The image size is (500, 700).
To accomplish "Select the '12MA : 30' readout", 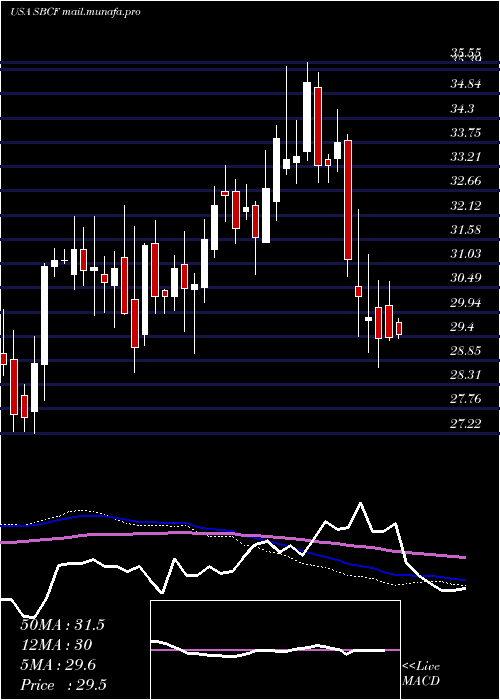I will pyautogui.click(x=56, y=645).
